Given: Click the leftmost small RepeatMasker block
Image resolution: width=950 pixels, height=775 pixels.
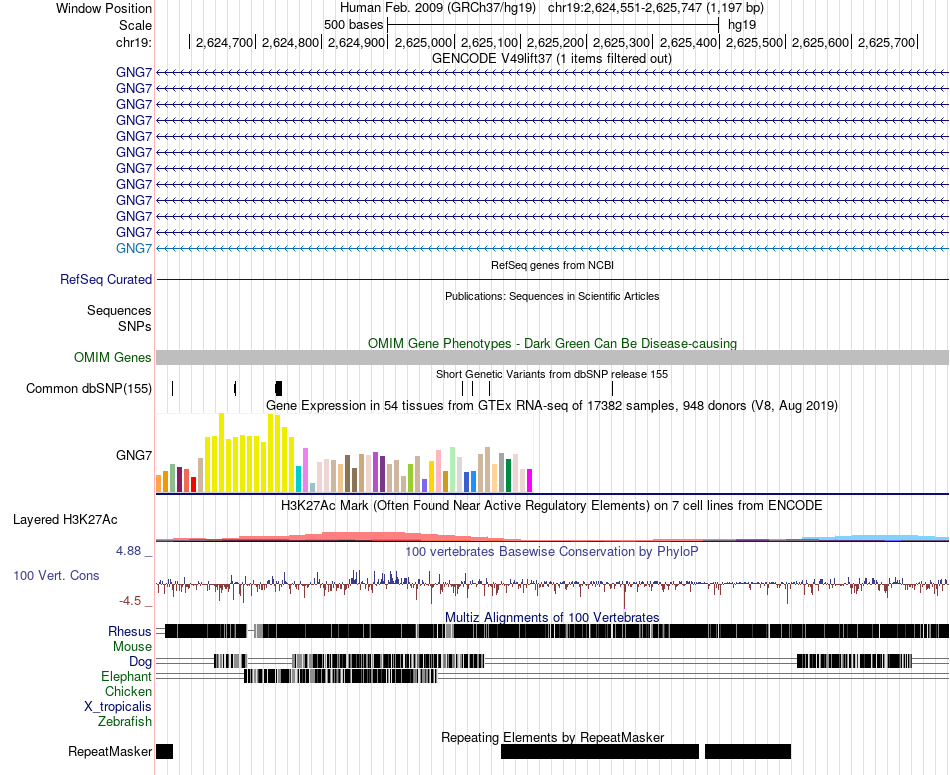Looking at the screenshot, I should pos(164,752).
